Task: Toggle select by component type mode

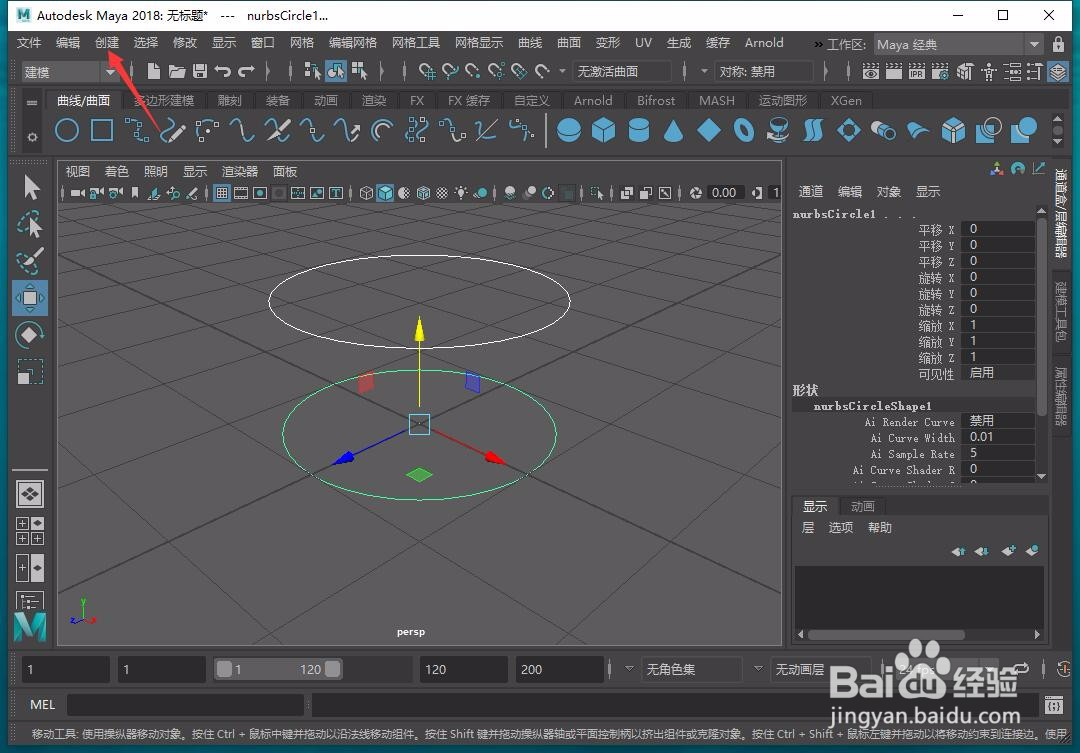Action: 359,71
